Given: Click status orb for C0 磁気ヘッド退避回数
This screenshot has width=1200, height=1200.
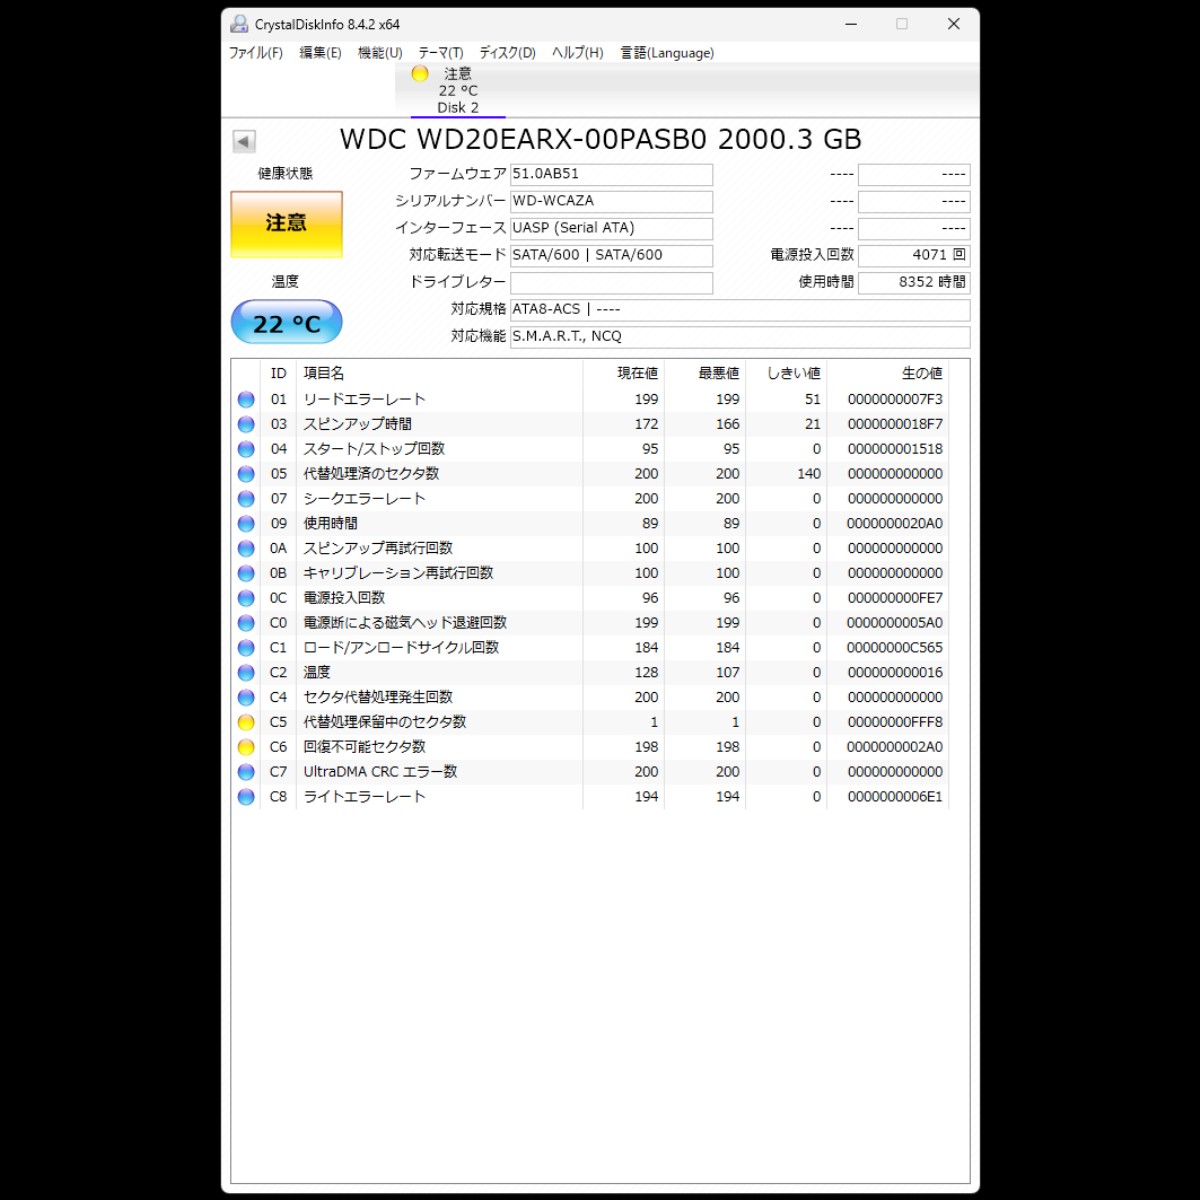Looking at the screenshot, I should click(246, 623).
